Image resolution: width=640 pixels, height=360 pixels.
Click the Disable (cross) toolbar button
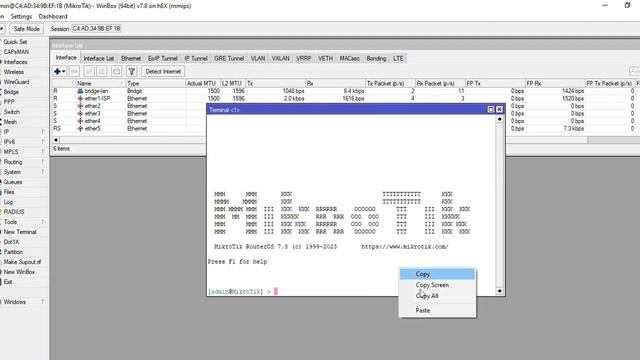[102, 71]
